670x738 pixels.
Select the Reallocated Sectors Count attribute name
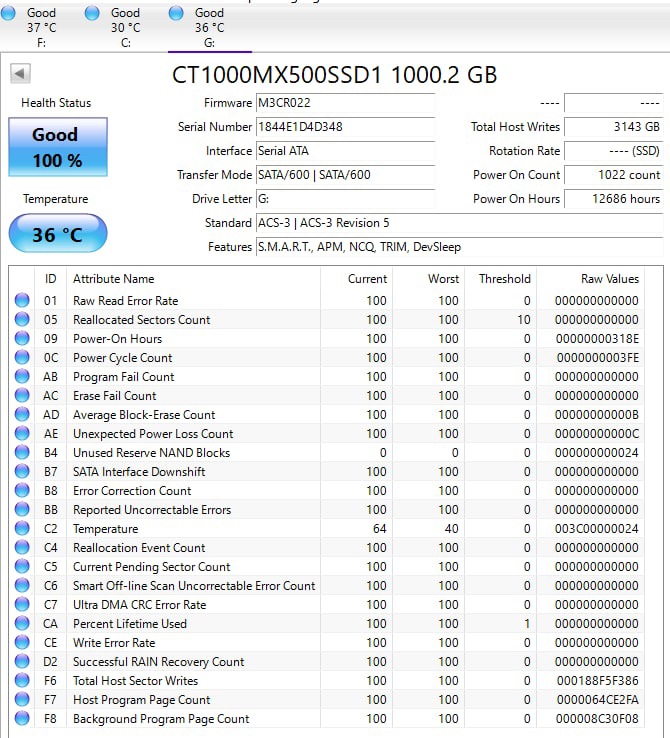click(x=142, y=320)
